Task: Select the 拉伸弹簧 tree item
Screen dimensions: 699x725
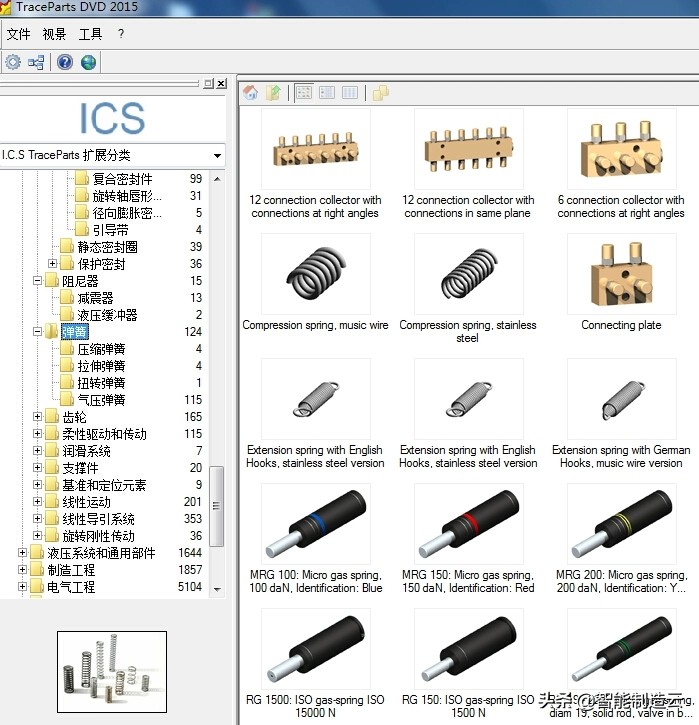Action: (101, 366)
